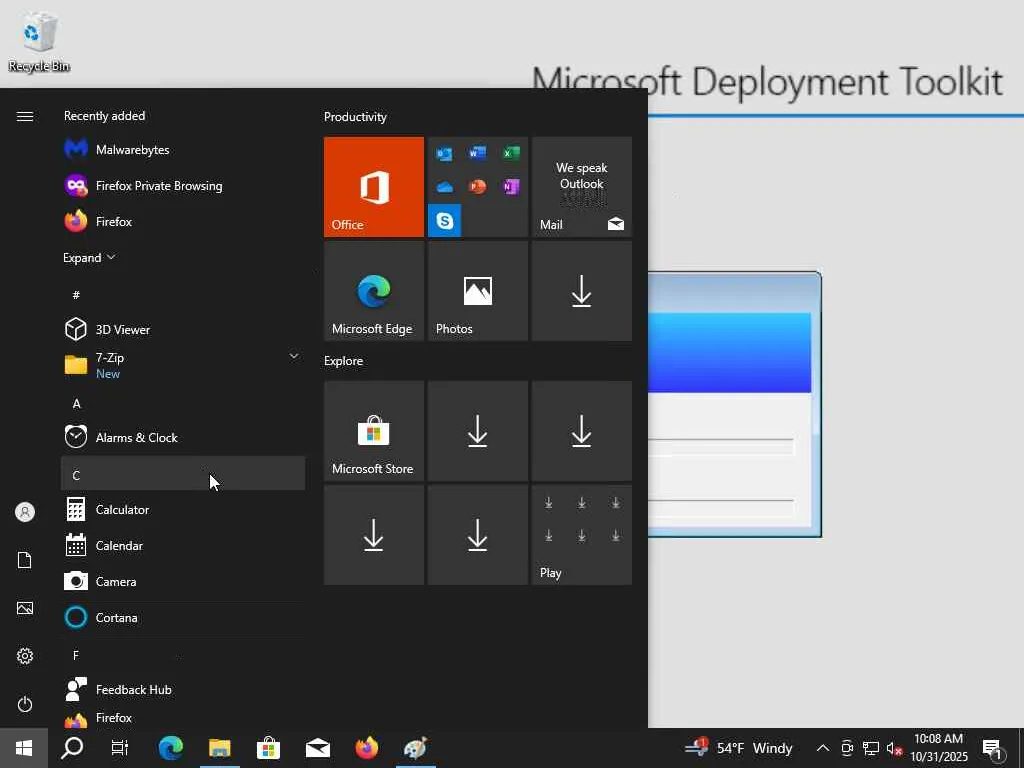Open Microsoft Store from taskbar

click(x=268, y=748)
